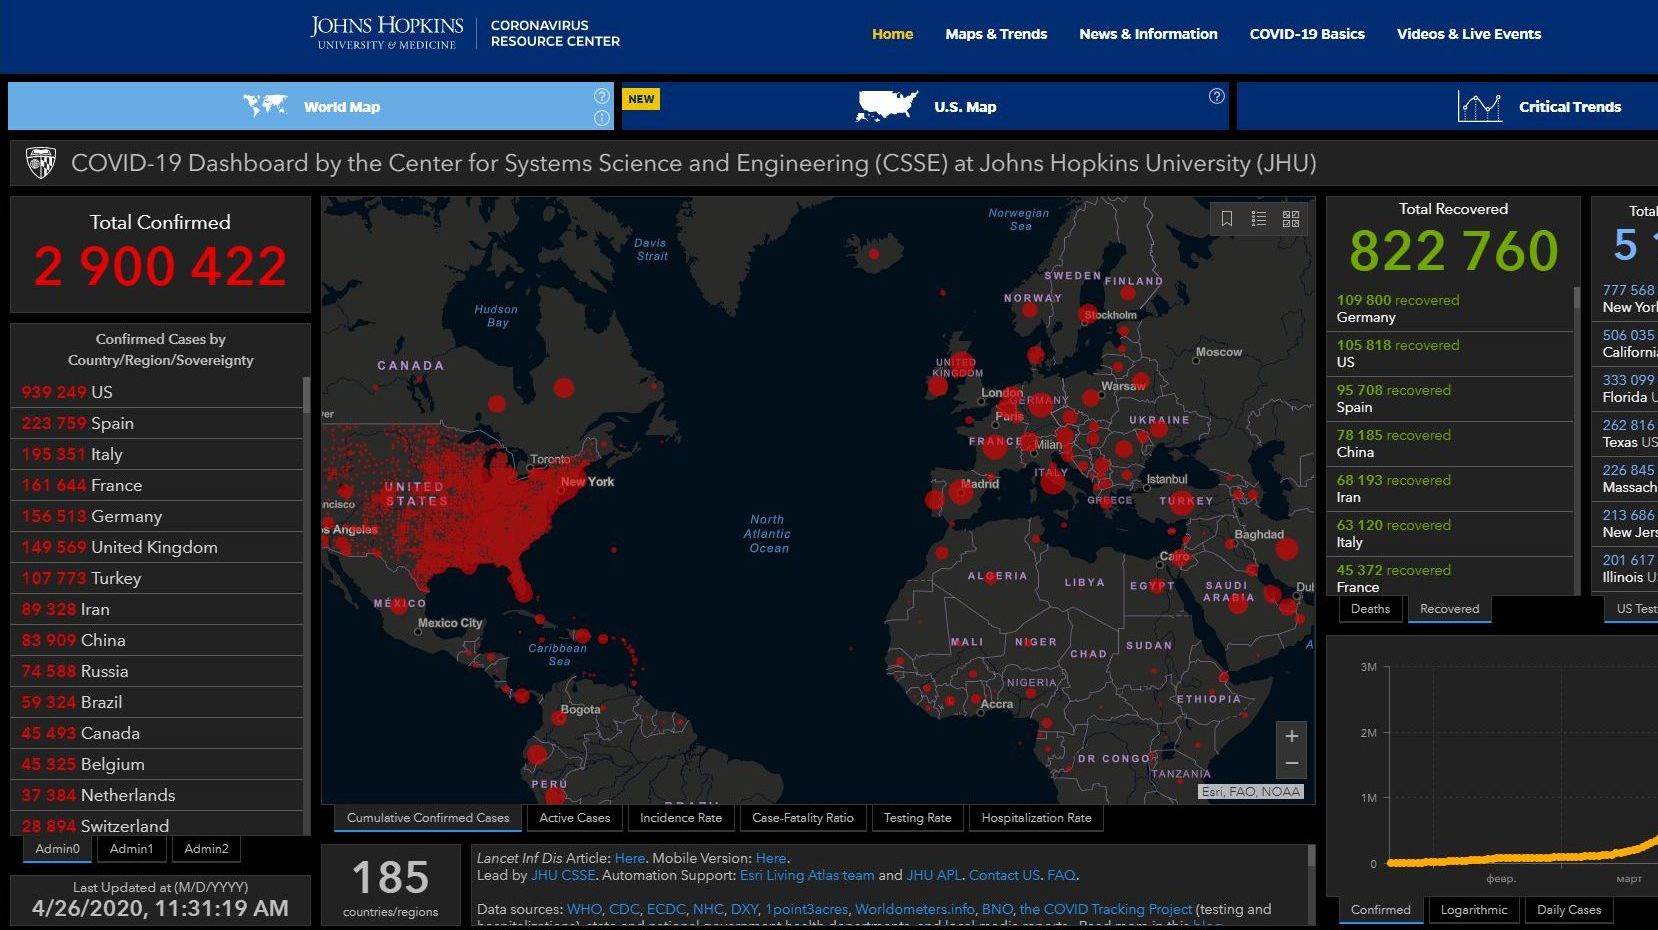Open help question mark on U.S. Map tab
1658x930 pixels.
click(x=1216, y=96)
